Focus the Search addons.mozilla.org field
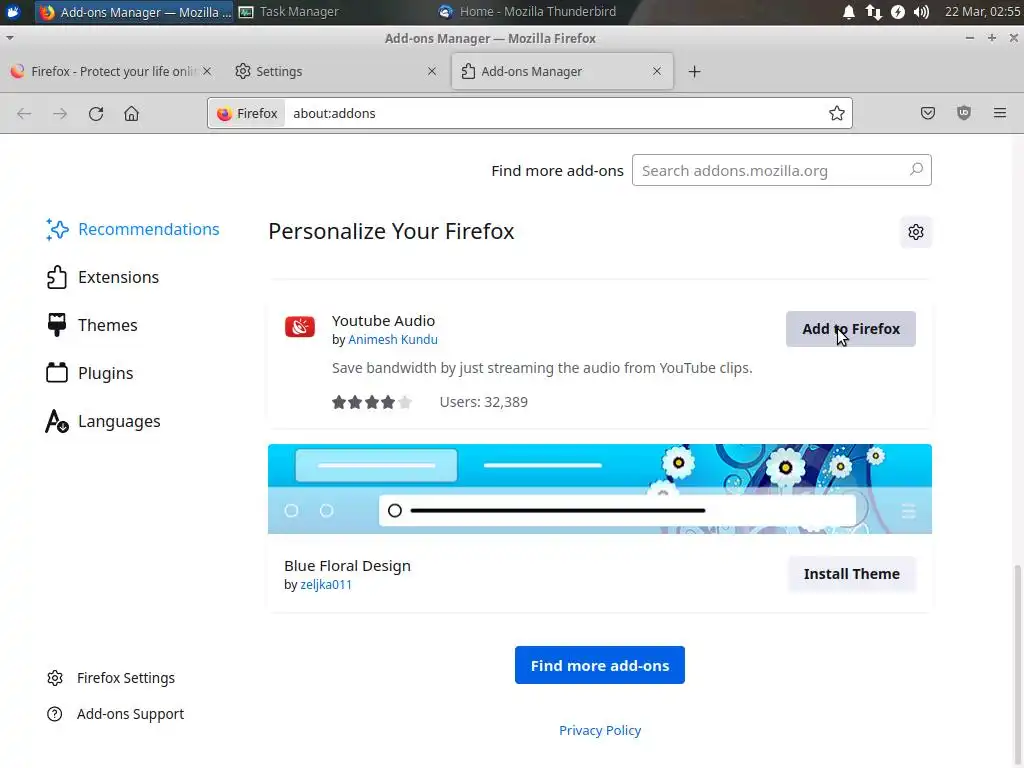Viewport: 1024px width, 768px height. pyautogui.click(x=781, y=170)
